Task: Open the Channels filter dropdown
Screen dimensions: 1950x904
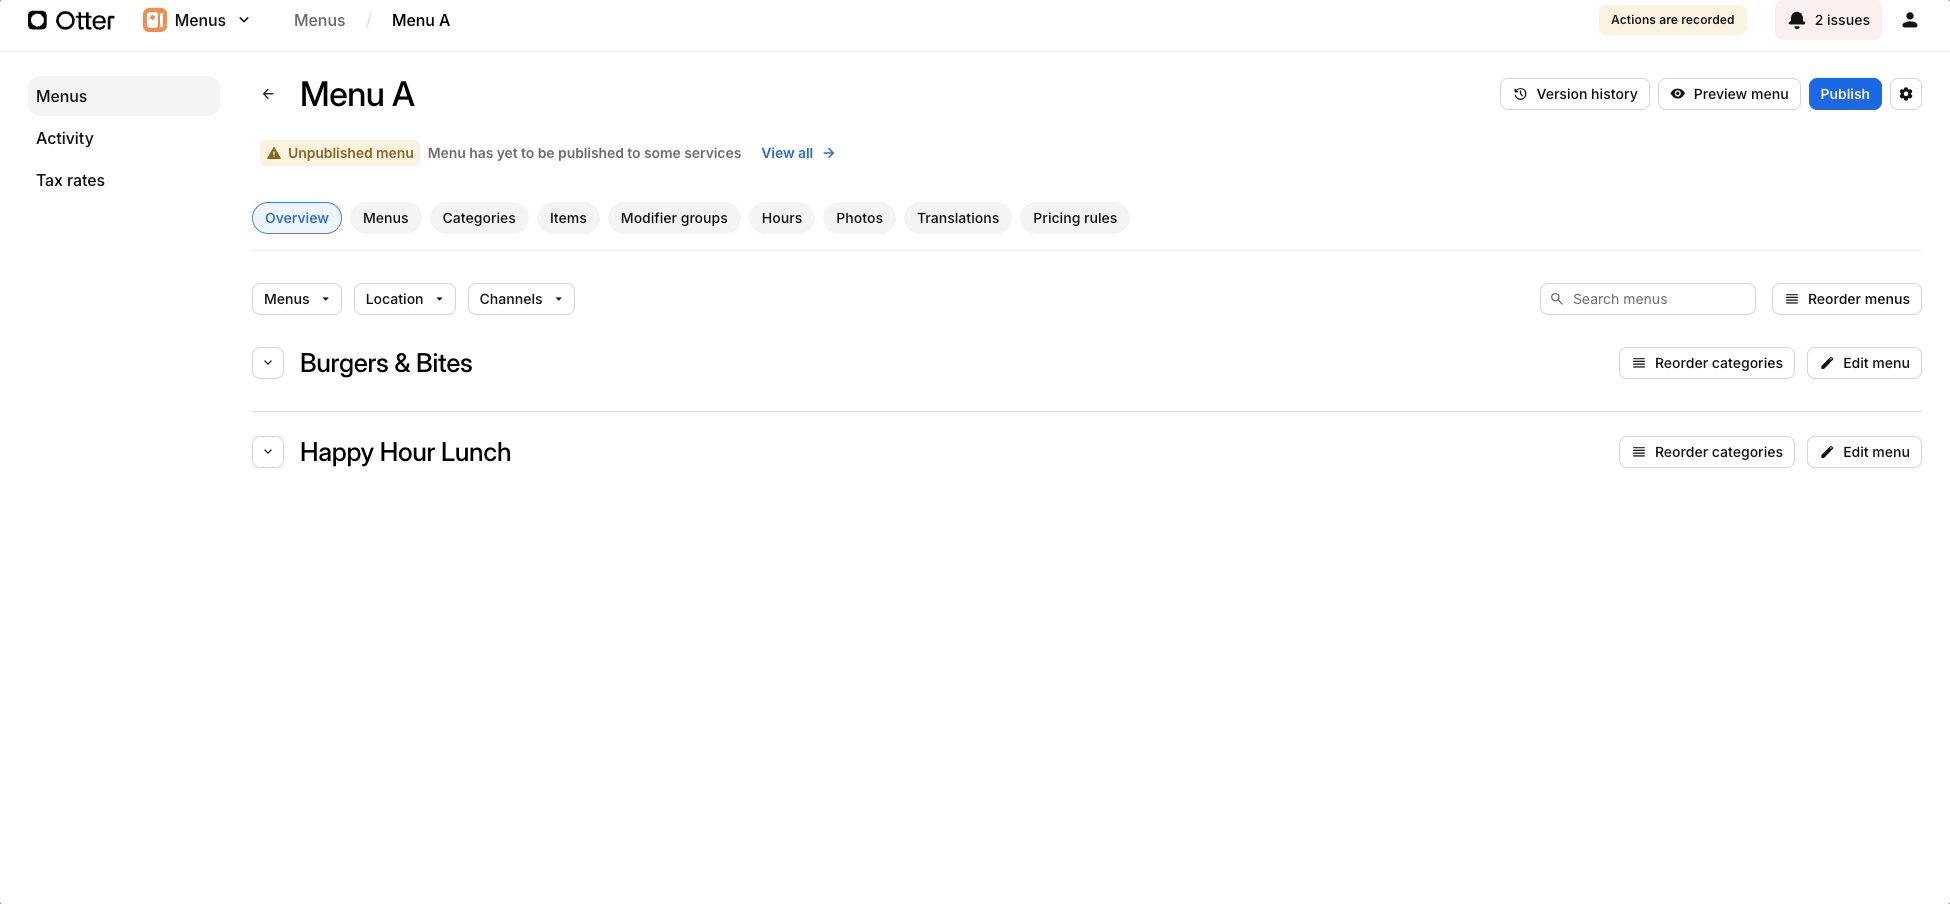Action: coord(520,299)
